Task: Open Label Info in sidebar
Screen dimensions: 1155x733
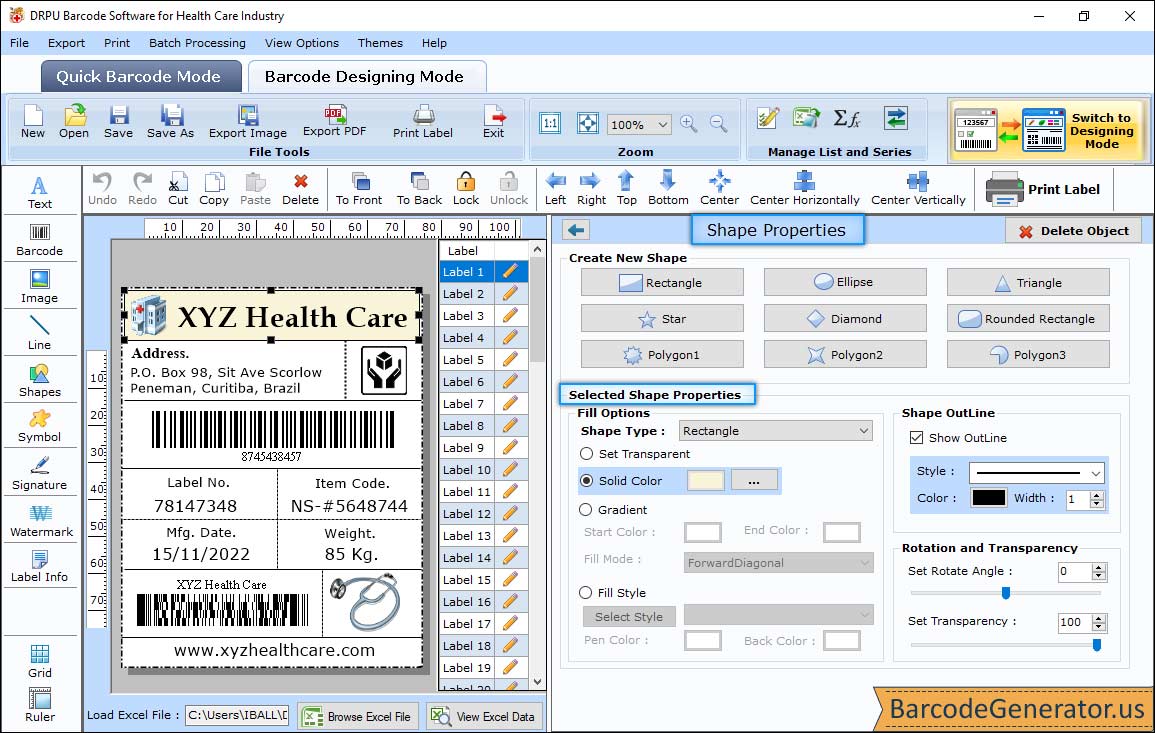Action: pyautogui.click(x=40, y=566)
